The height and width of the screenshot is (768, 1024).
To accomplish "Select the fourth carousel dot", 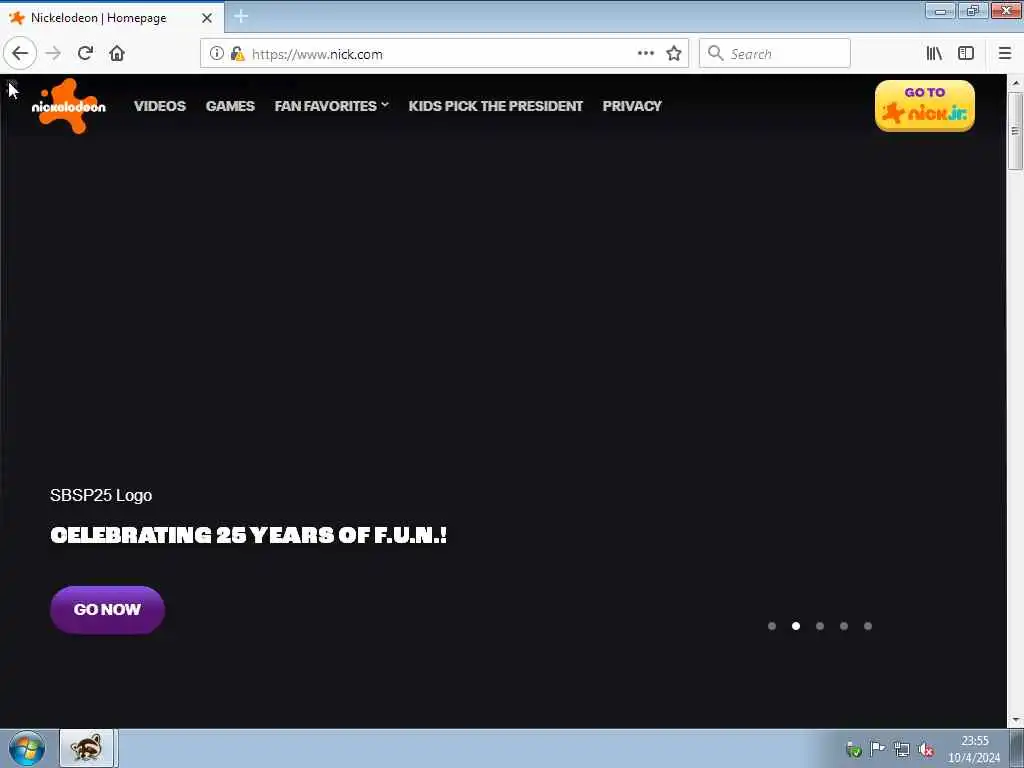I will point(844,626).
